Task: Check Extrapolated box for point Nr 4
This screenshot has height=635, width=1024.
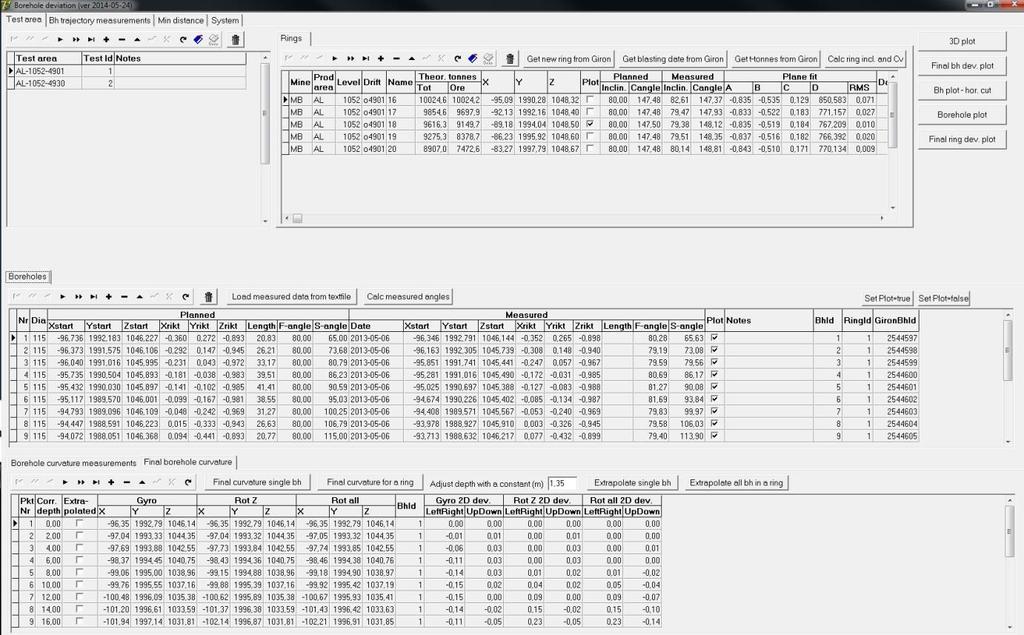Action: tap(79, 560)
